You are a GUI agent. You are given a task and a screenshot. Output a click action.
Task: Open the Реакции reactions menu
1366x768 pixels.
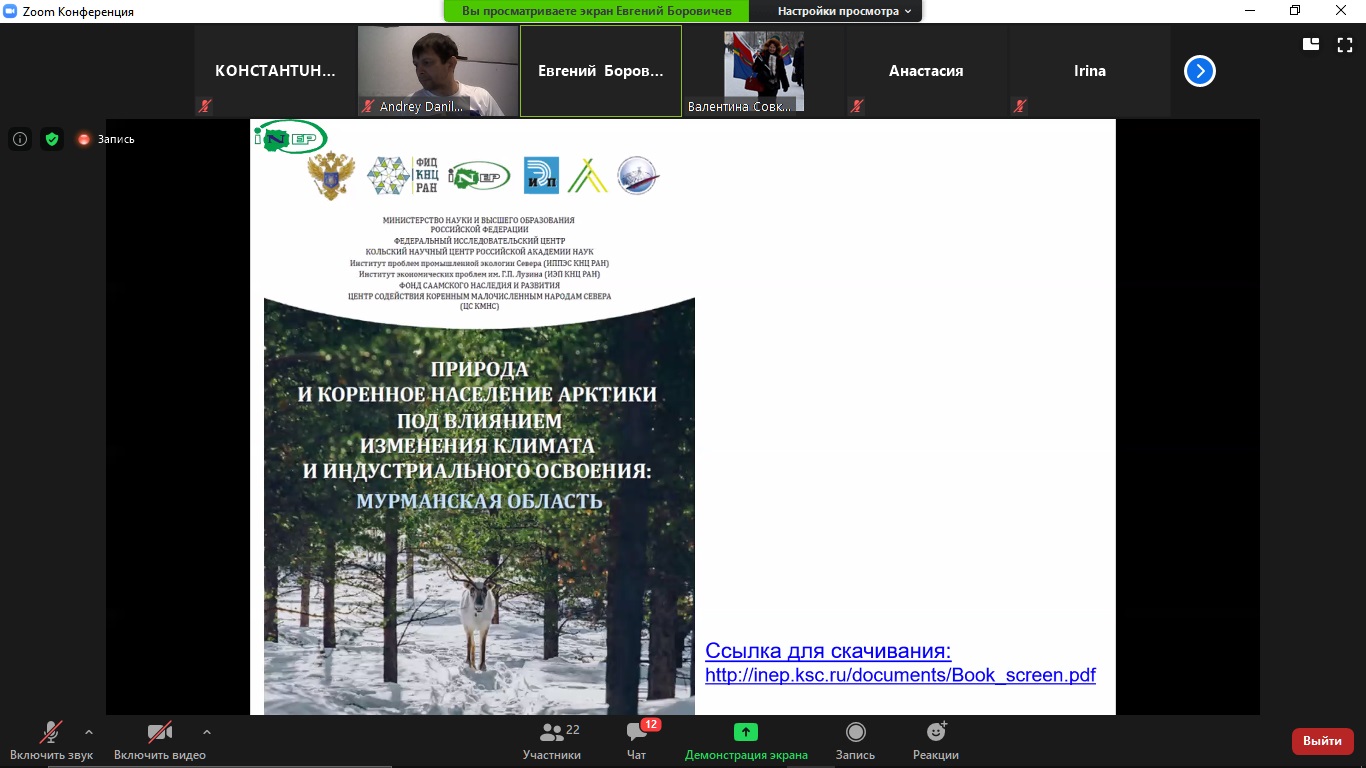pos(936,740)
